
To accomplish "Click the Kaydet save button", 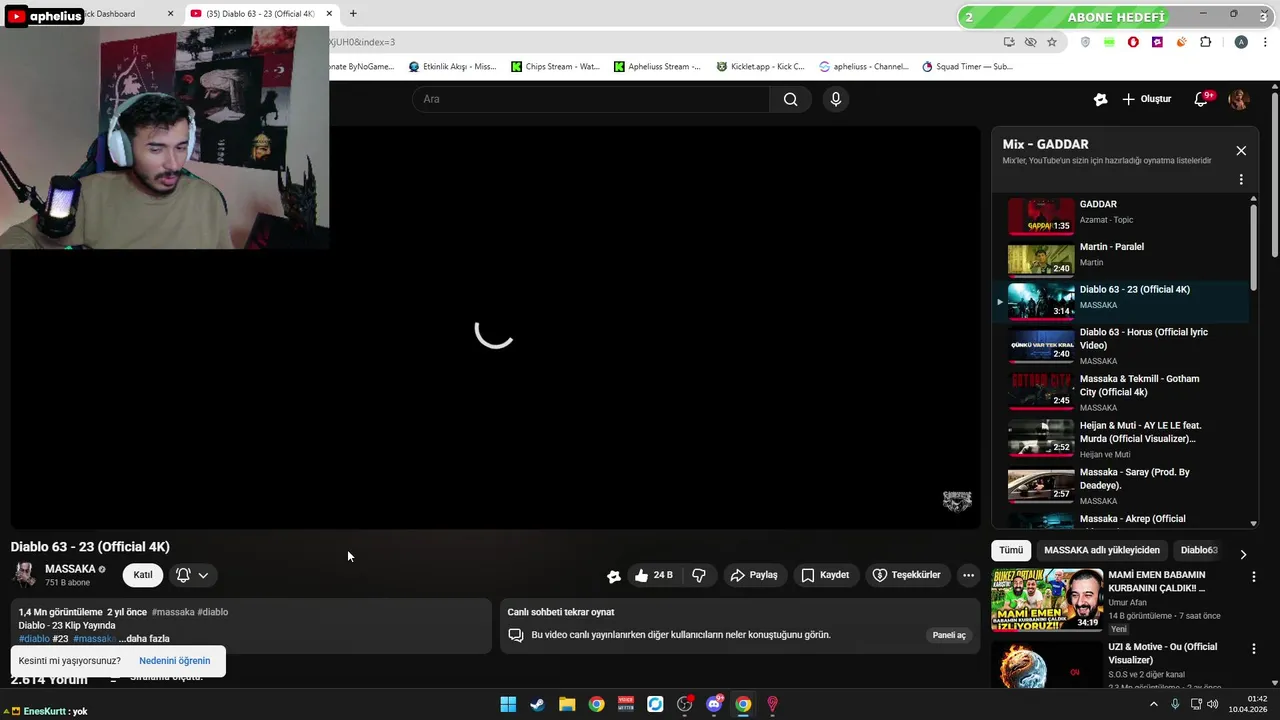I will coord(825,575).
